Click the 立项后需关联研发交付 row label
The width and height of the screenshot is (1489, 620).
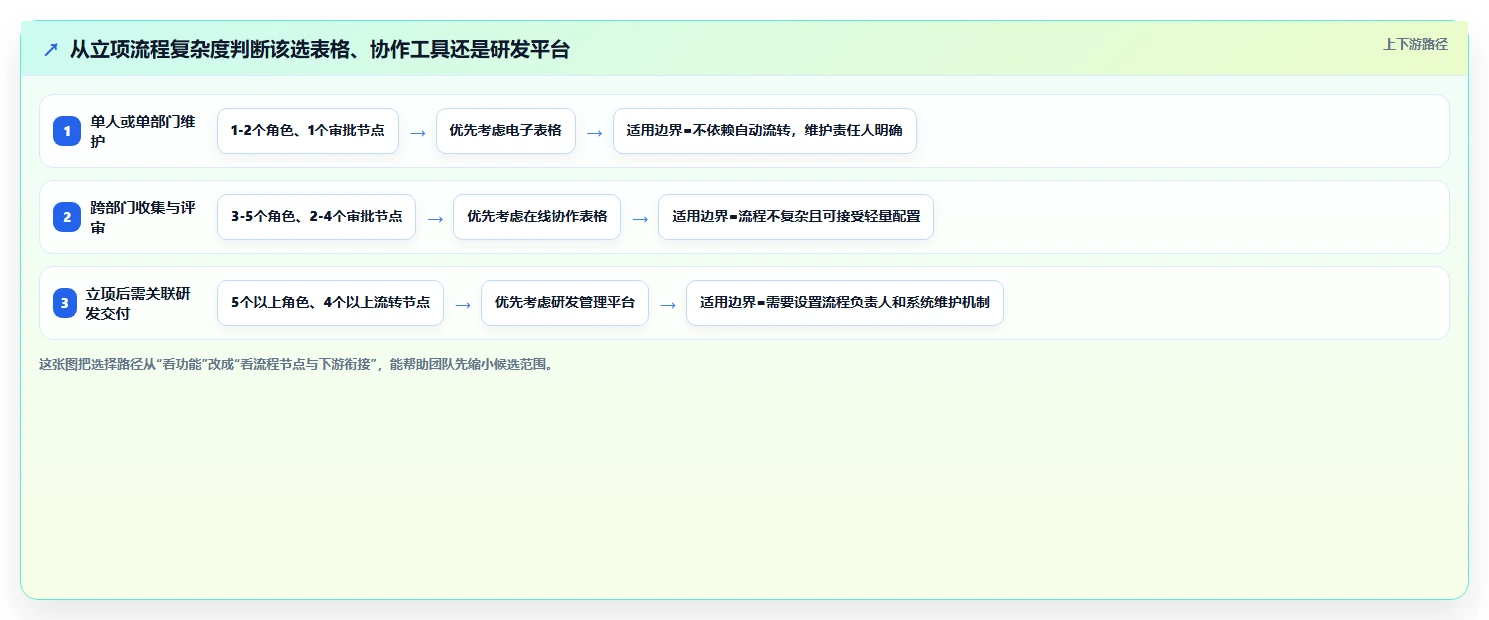click(139, 303)
